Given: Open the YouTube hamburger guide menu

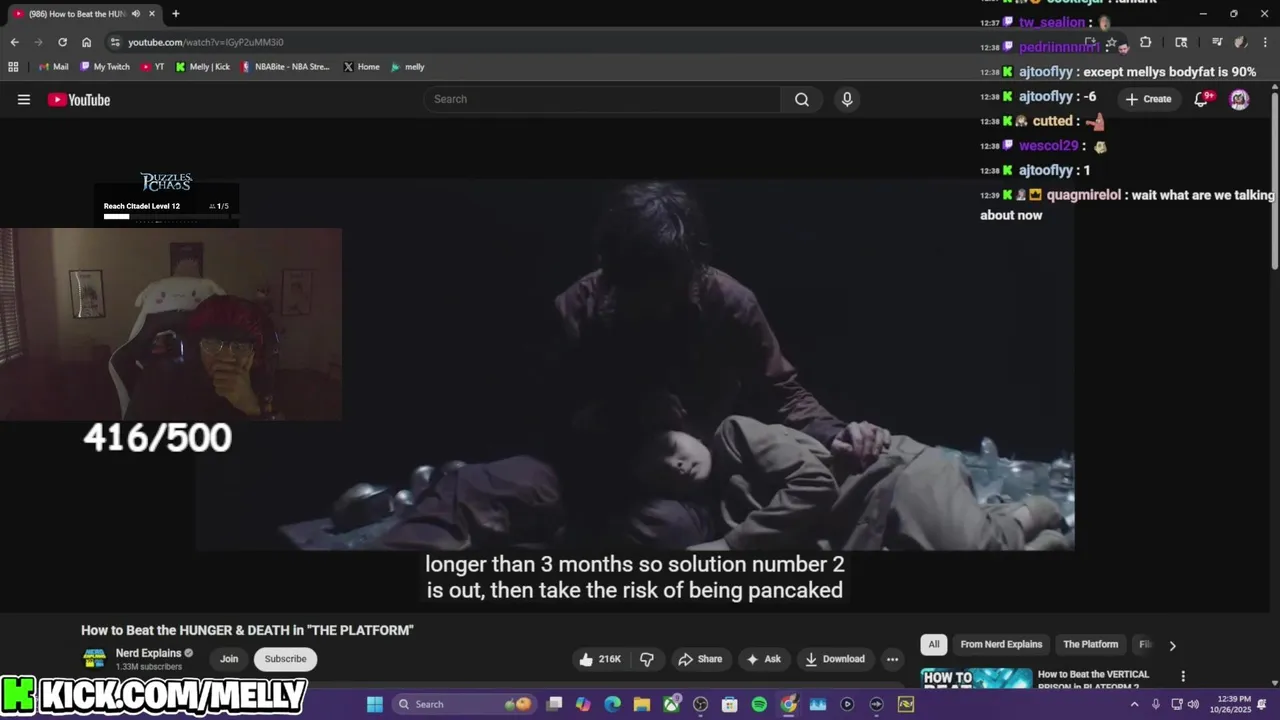Looking at the screenshot, I should (24, 99).
